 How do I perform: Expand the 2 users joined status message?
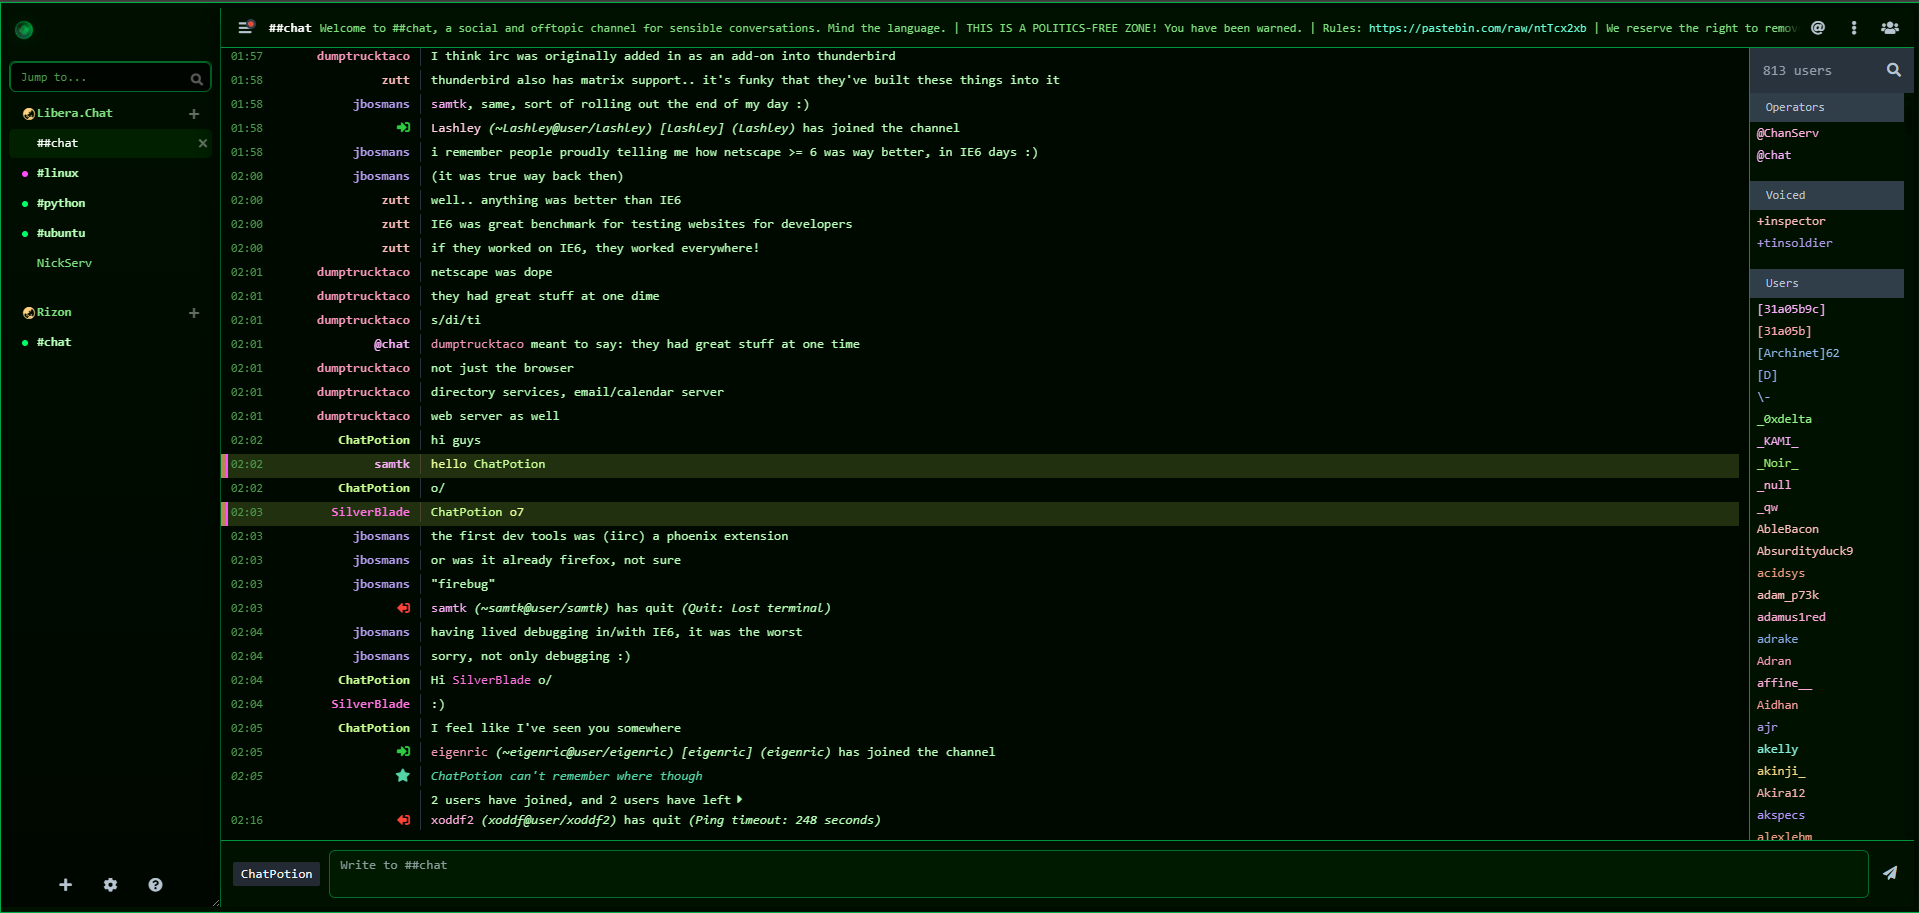(587, 800)
